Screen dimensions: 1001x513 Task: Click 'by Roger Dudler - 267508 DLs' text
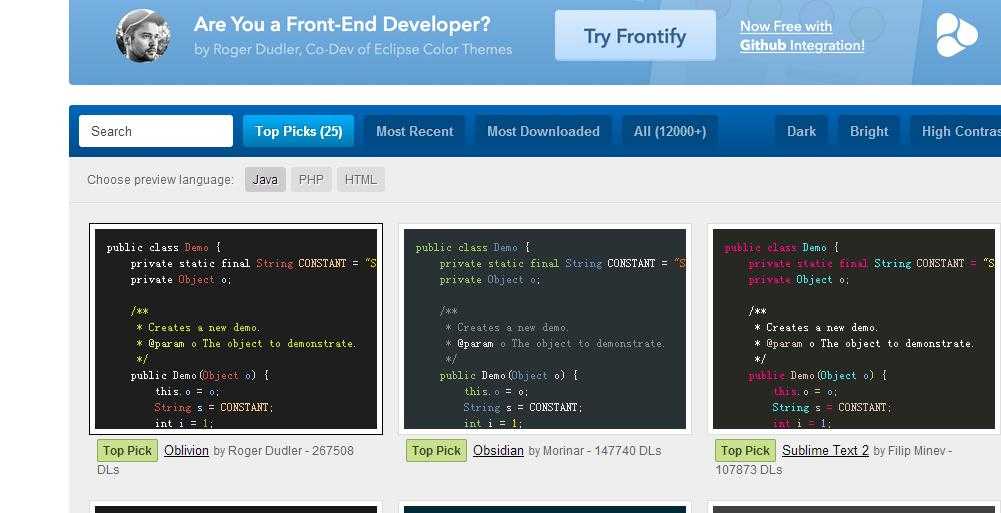click(x=225, y=460)
